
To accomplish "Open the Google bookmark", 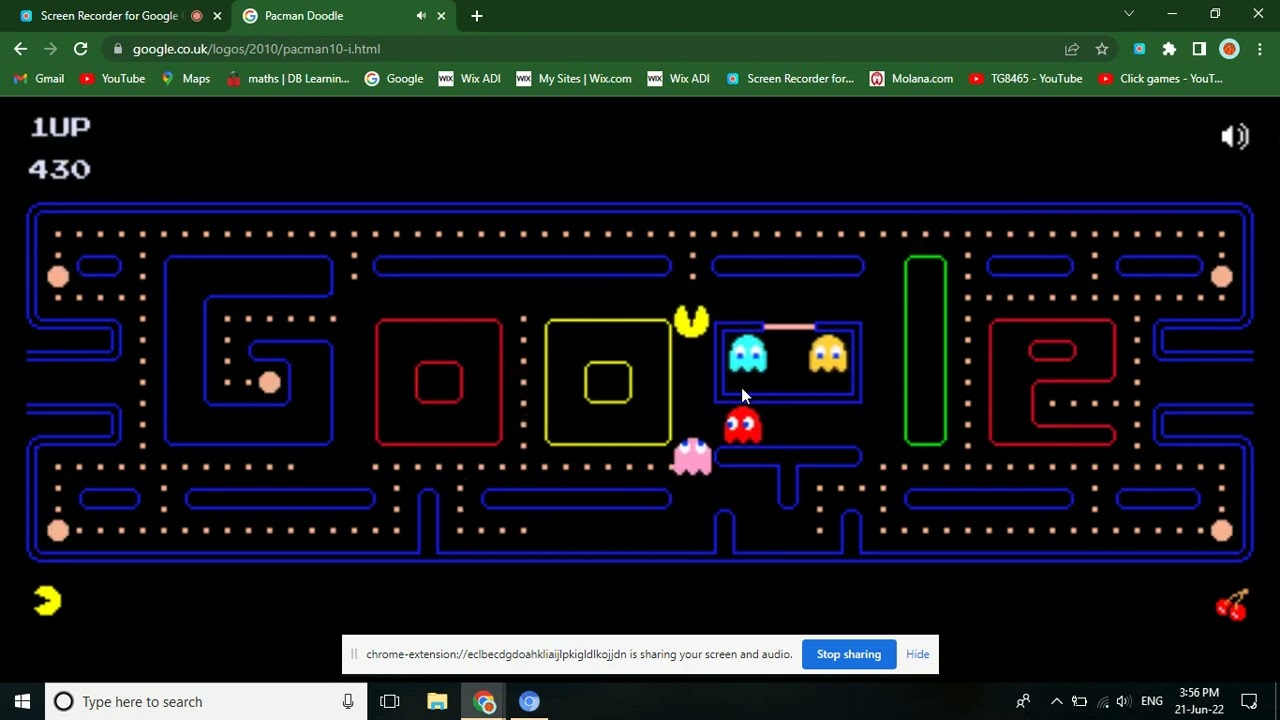I will point(394,79).
